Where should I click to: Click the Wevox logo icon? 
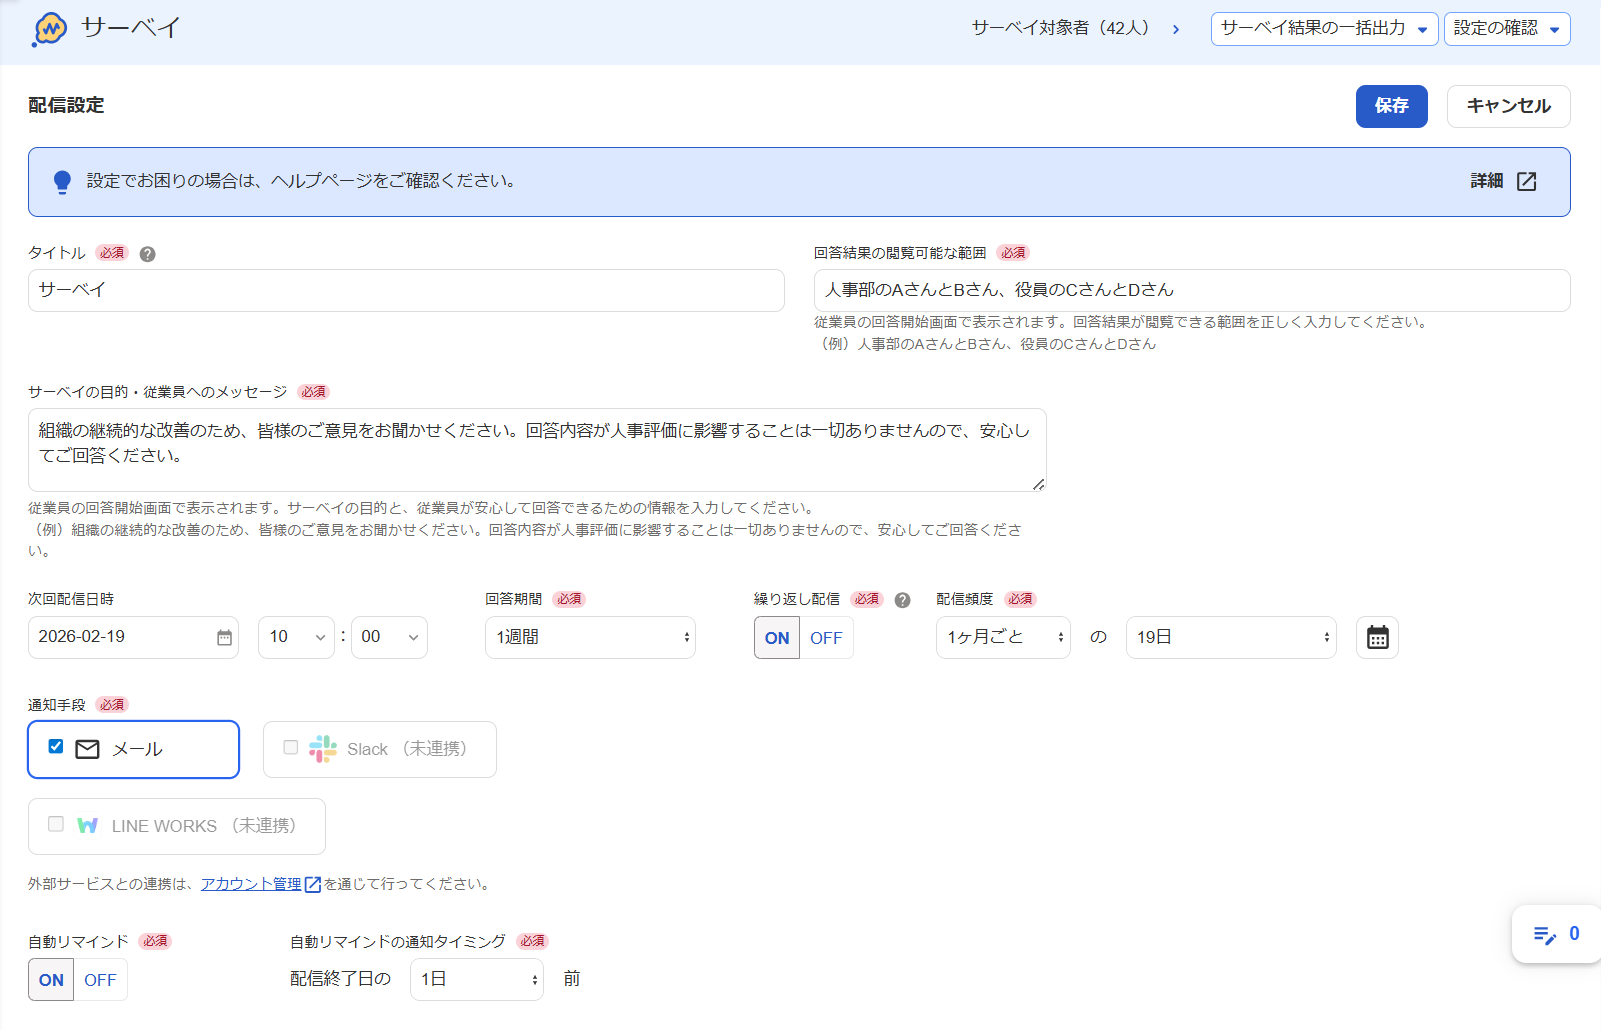pyautogui.click(x=49, y=29)
